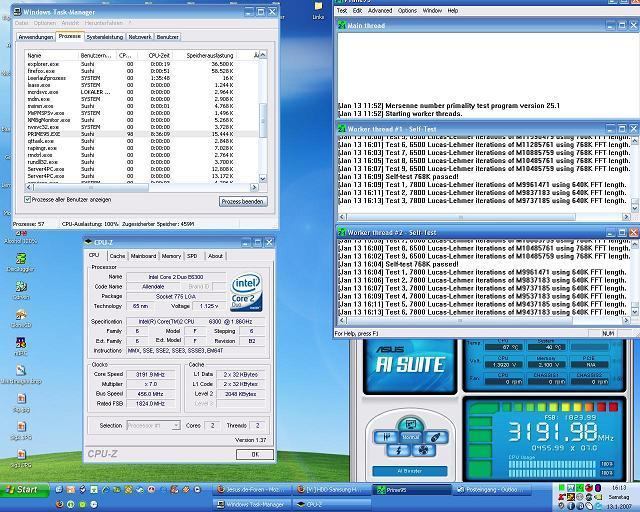The height and width of the screenshot is (512, 640).
Task: Click Core Speed value 3191.9 MHz field
Action: [x=151, y=374]
